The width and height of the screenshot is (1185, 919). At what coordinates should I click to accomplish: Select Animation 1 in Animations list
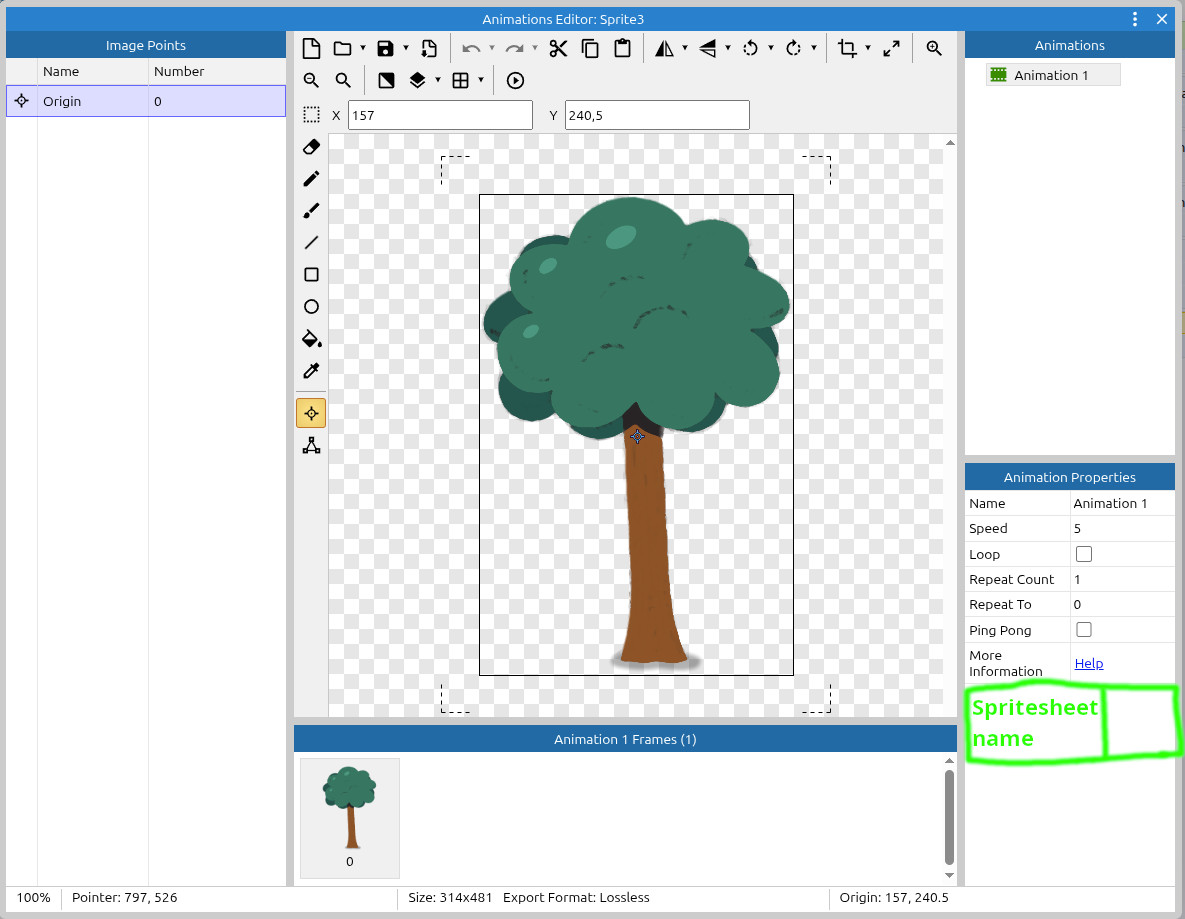[1051, 75]
